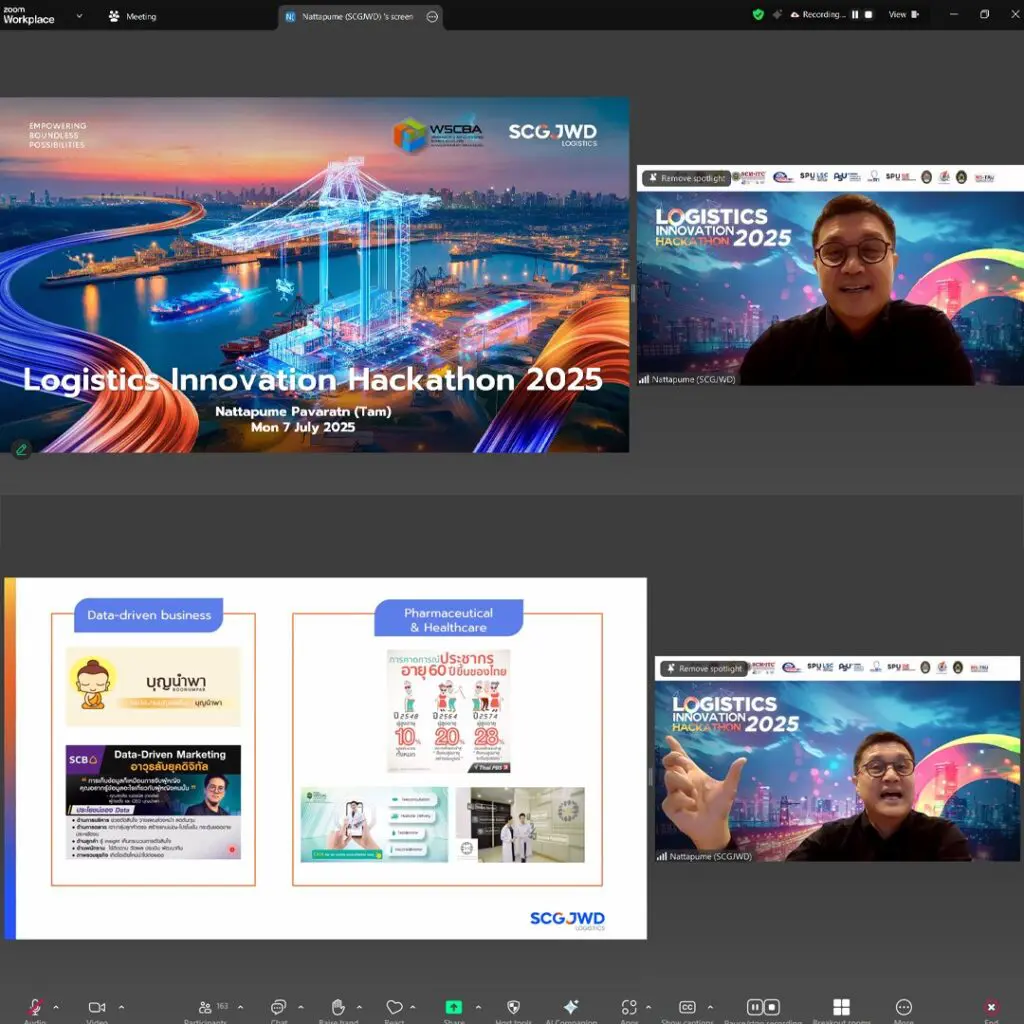1024x1024 pixels.
Task: Open the More options ellipsis in toolbar
Action: click(x=904, y=1006)
